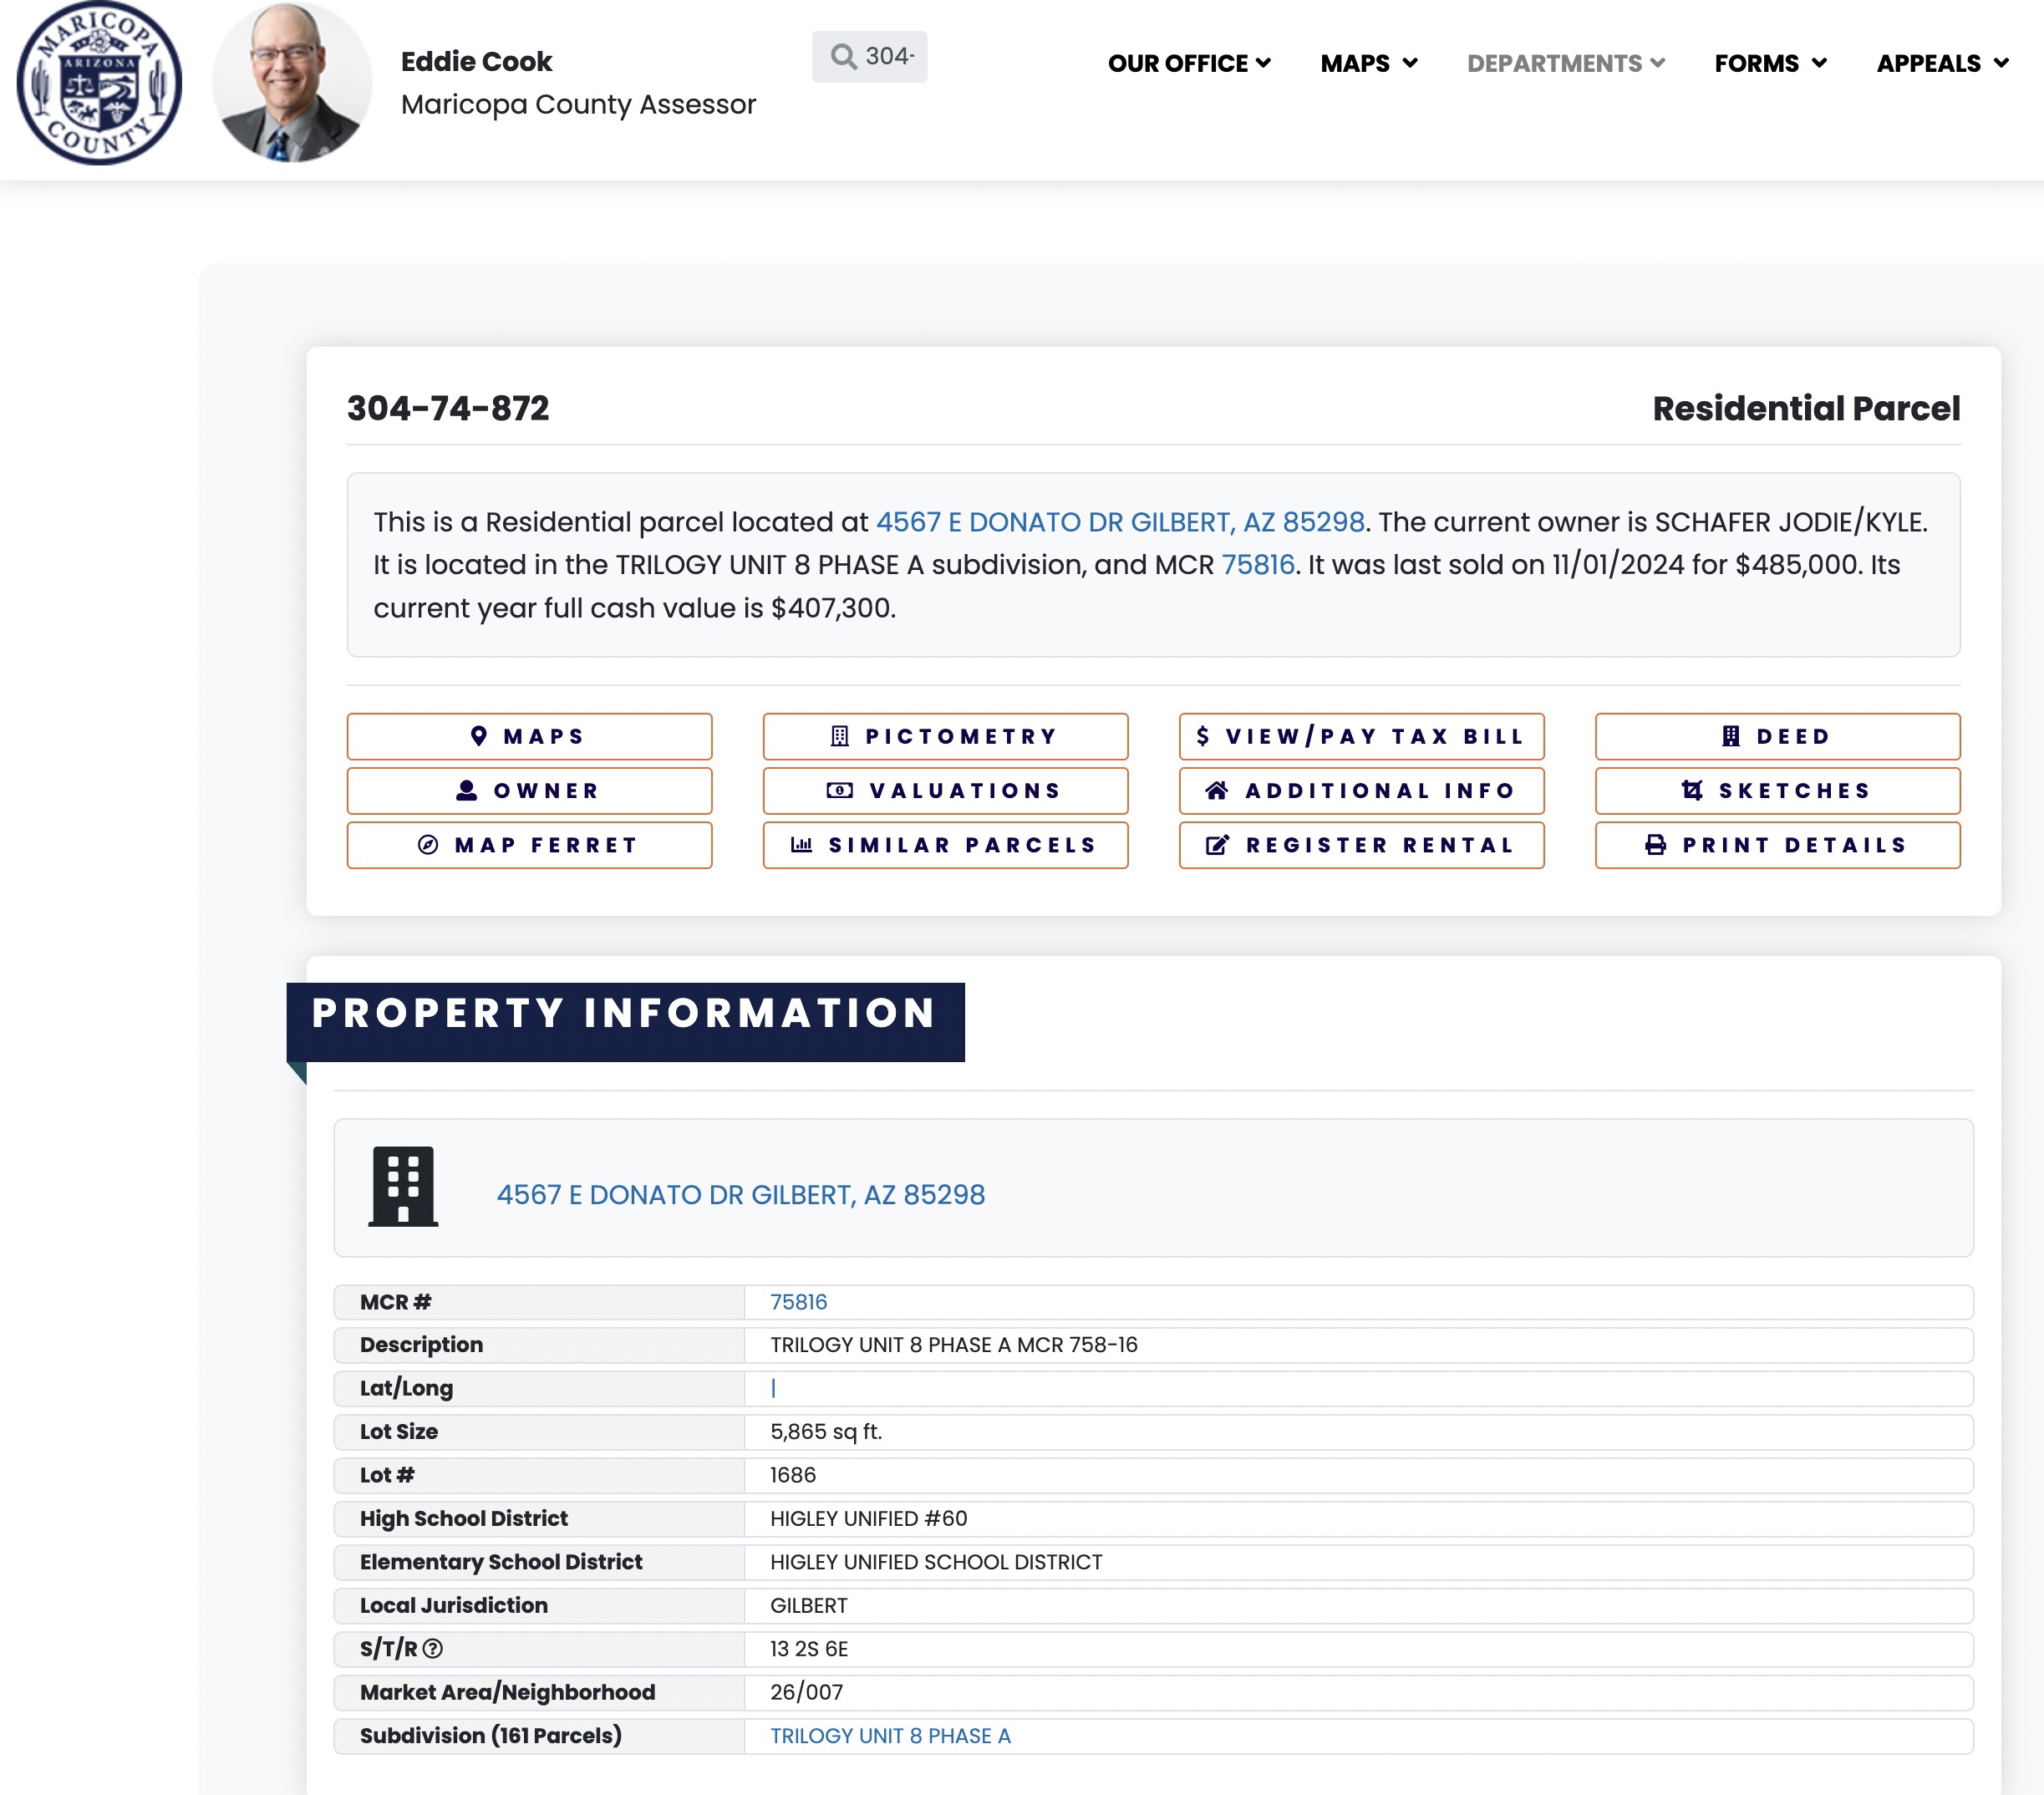Image resolution: width=2044 pixels, height=1795 pixels.
Task: Click the Eddie Cook name text
Action: (x=476, y=61)
